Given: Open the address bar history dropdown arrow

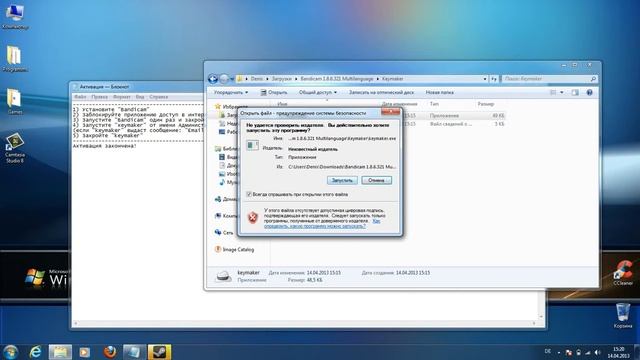Looking at the screenshot, I should pos(485,79).
